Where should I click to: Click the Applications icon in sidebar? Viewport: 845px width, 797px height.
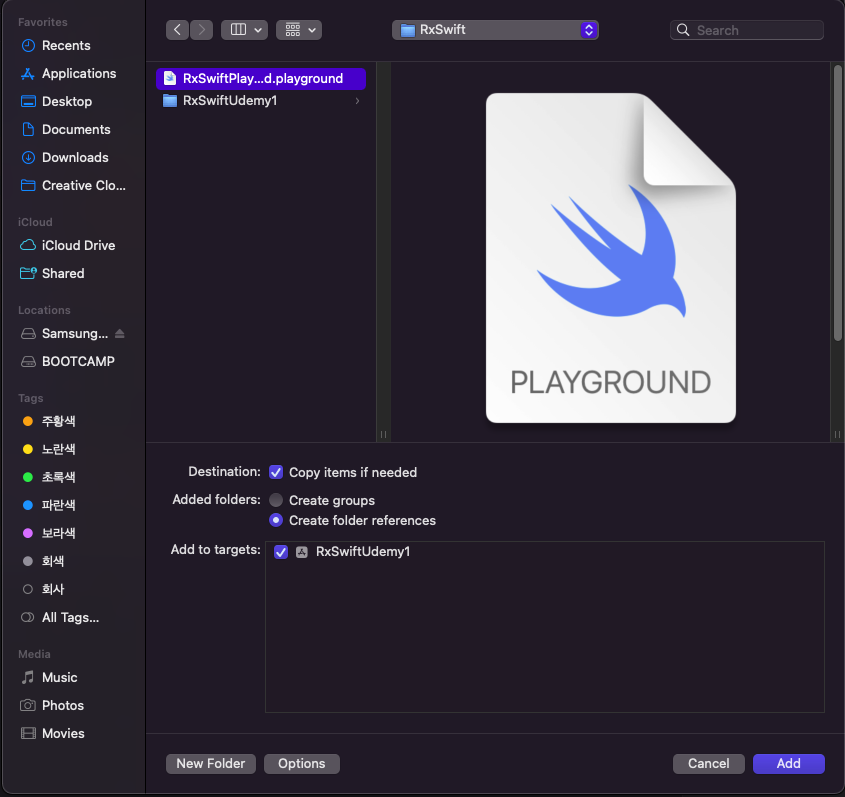tap(28, 74)
